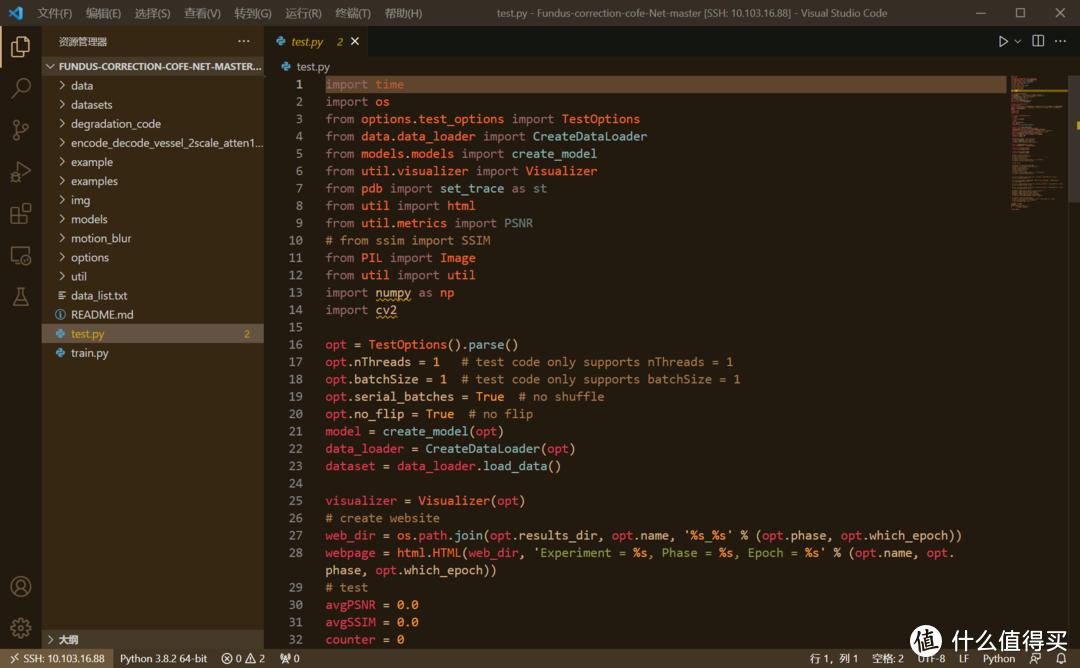Open the Remote Explorer view
Screen dimensions: 1080x668
tap(20, 256)
